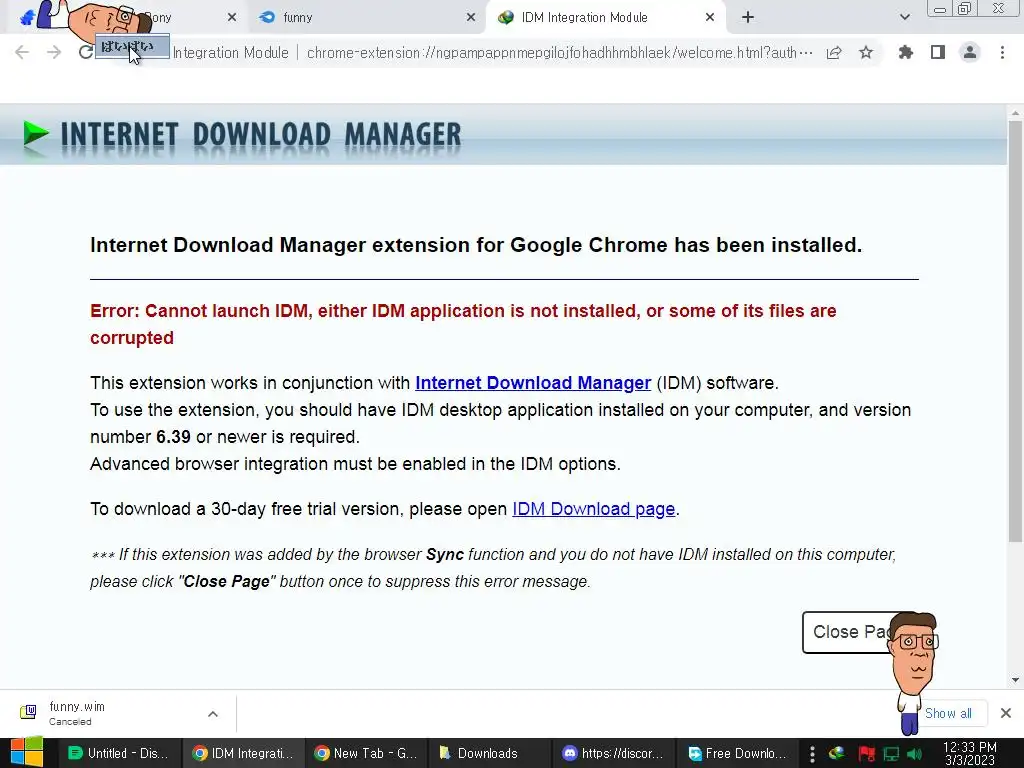The image size is (1024, 768).
Task: Click the Close Page button
Action: tap(850, 632)
